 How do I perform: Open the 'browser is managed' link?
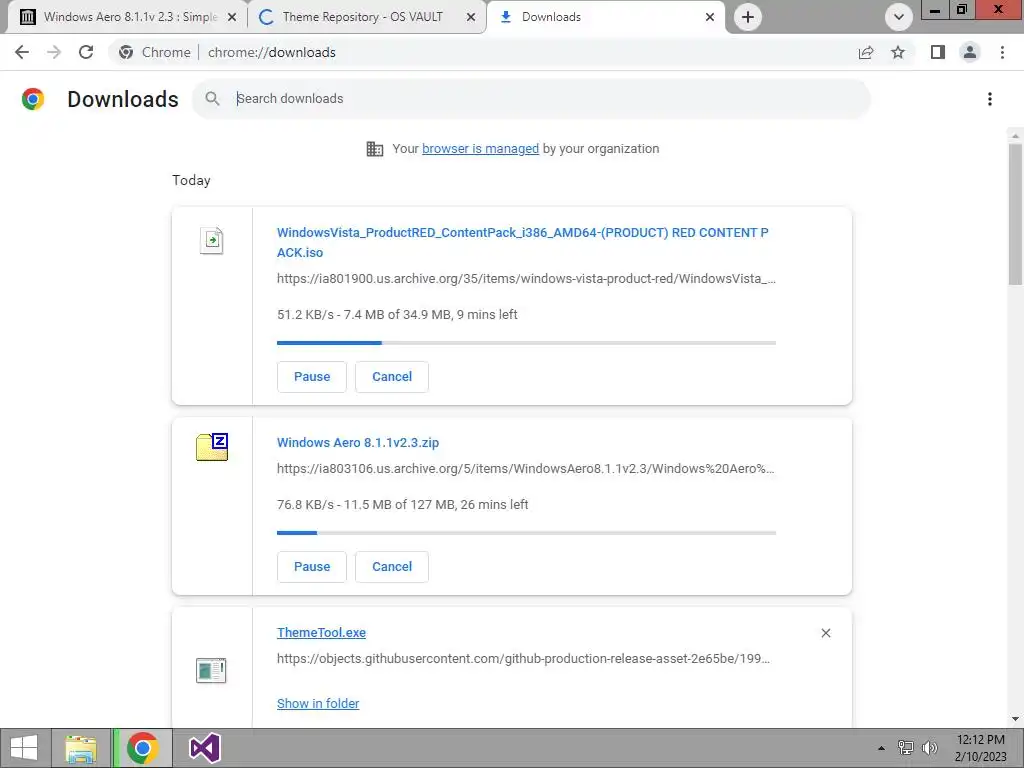480,149
